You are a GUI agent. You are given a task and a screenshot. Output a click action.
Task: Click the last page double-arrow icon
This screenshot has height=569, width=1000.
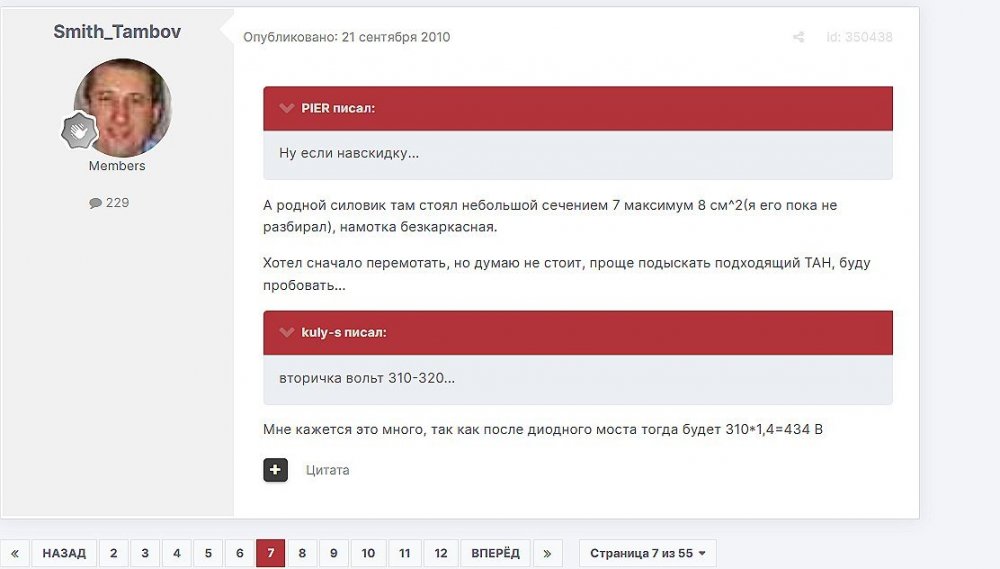pyautogui.click(x=547, y=553)
